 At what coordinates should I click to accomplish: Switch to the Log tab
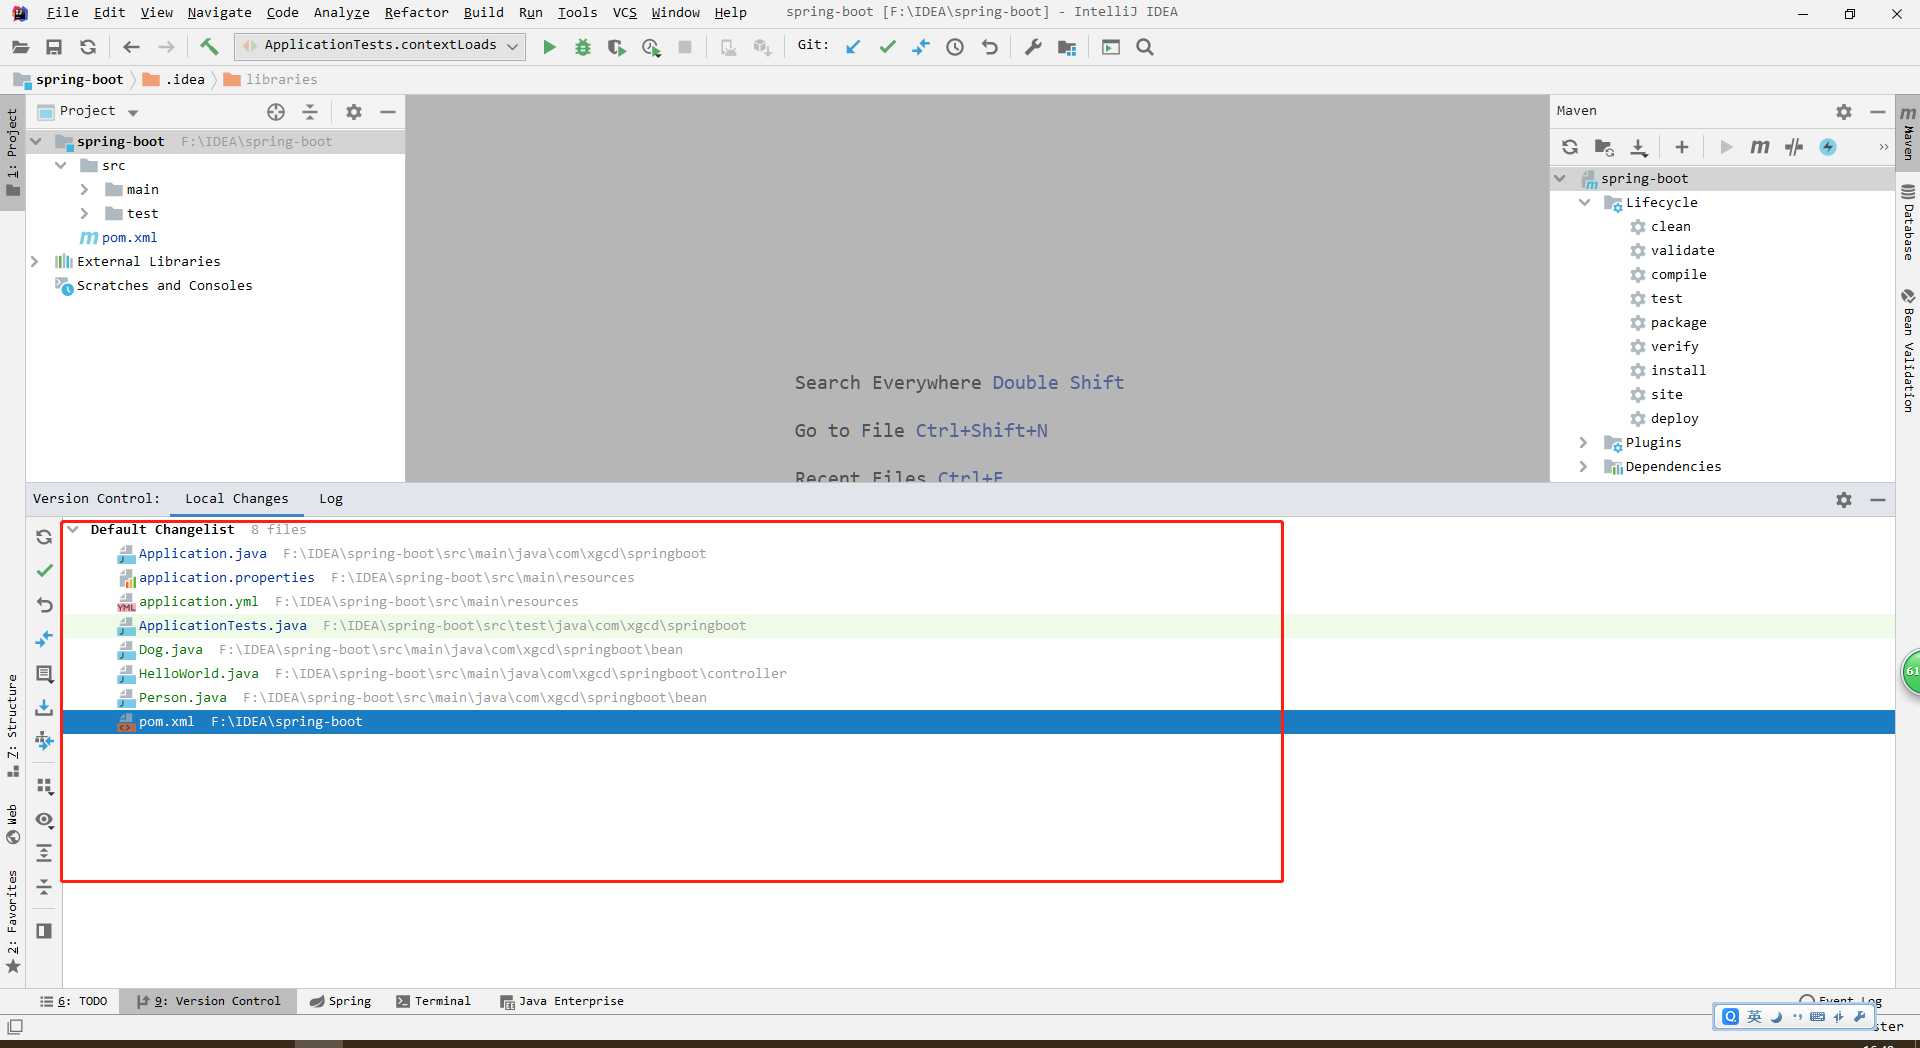coord(331,498)
